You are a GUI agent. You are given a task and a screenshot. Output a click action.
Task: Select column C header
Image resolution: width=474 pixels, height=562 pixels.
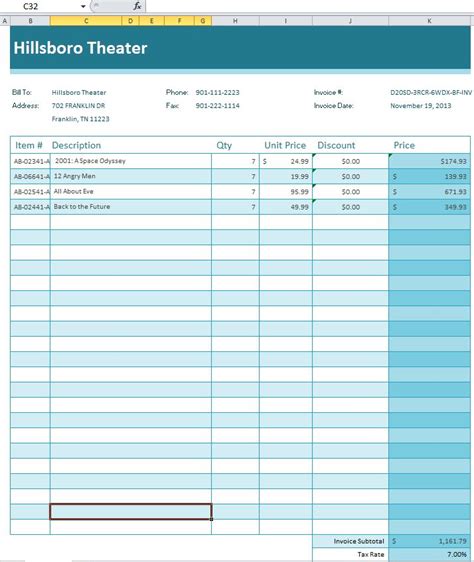(x=86, y=21)
